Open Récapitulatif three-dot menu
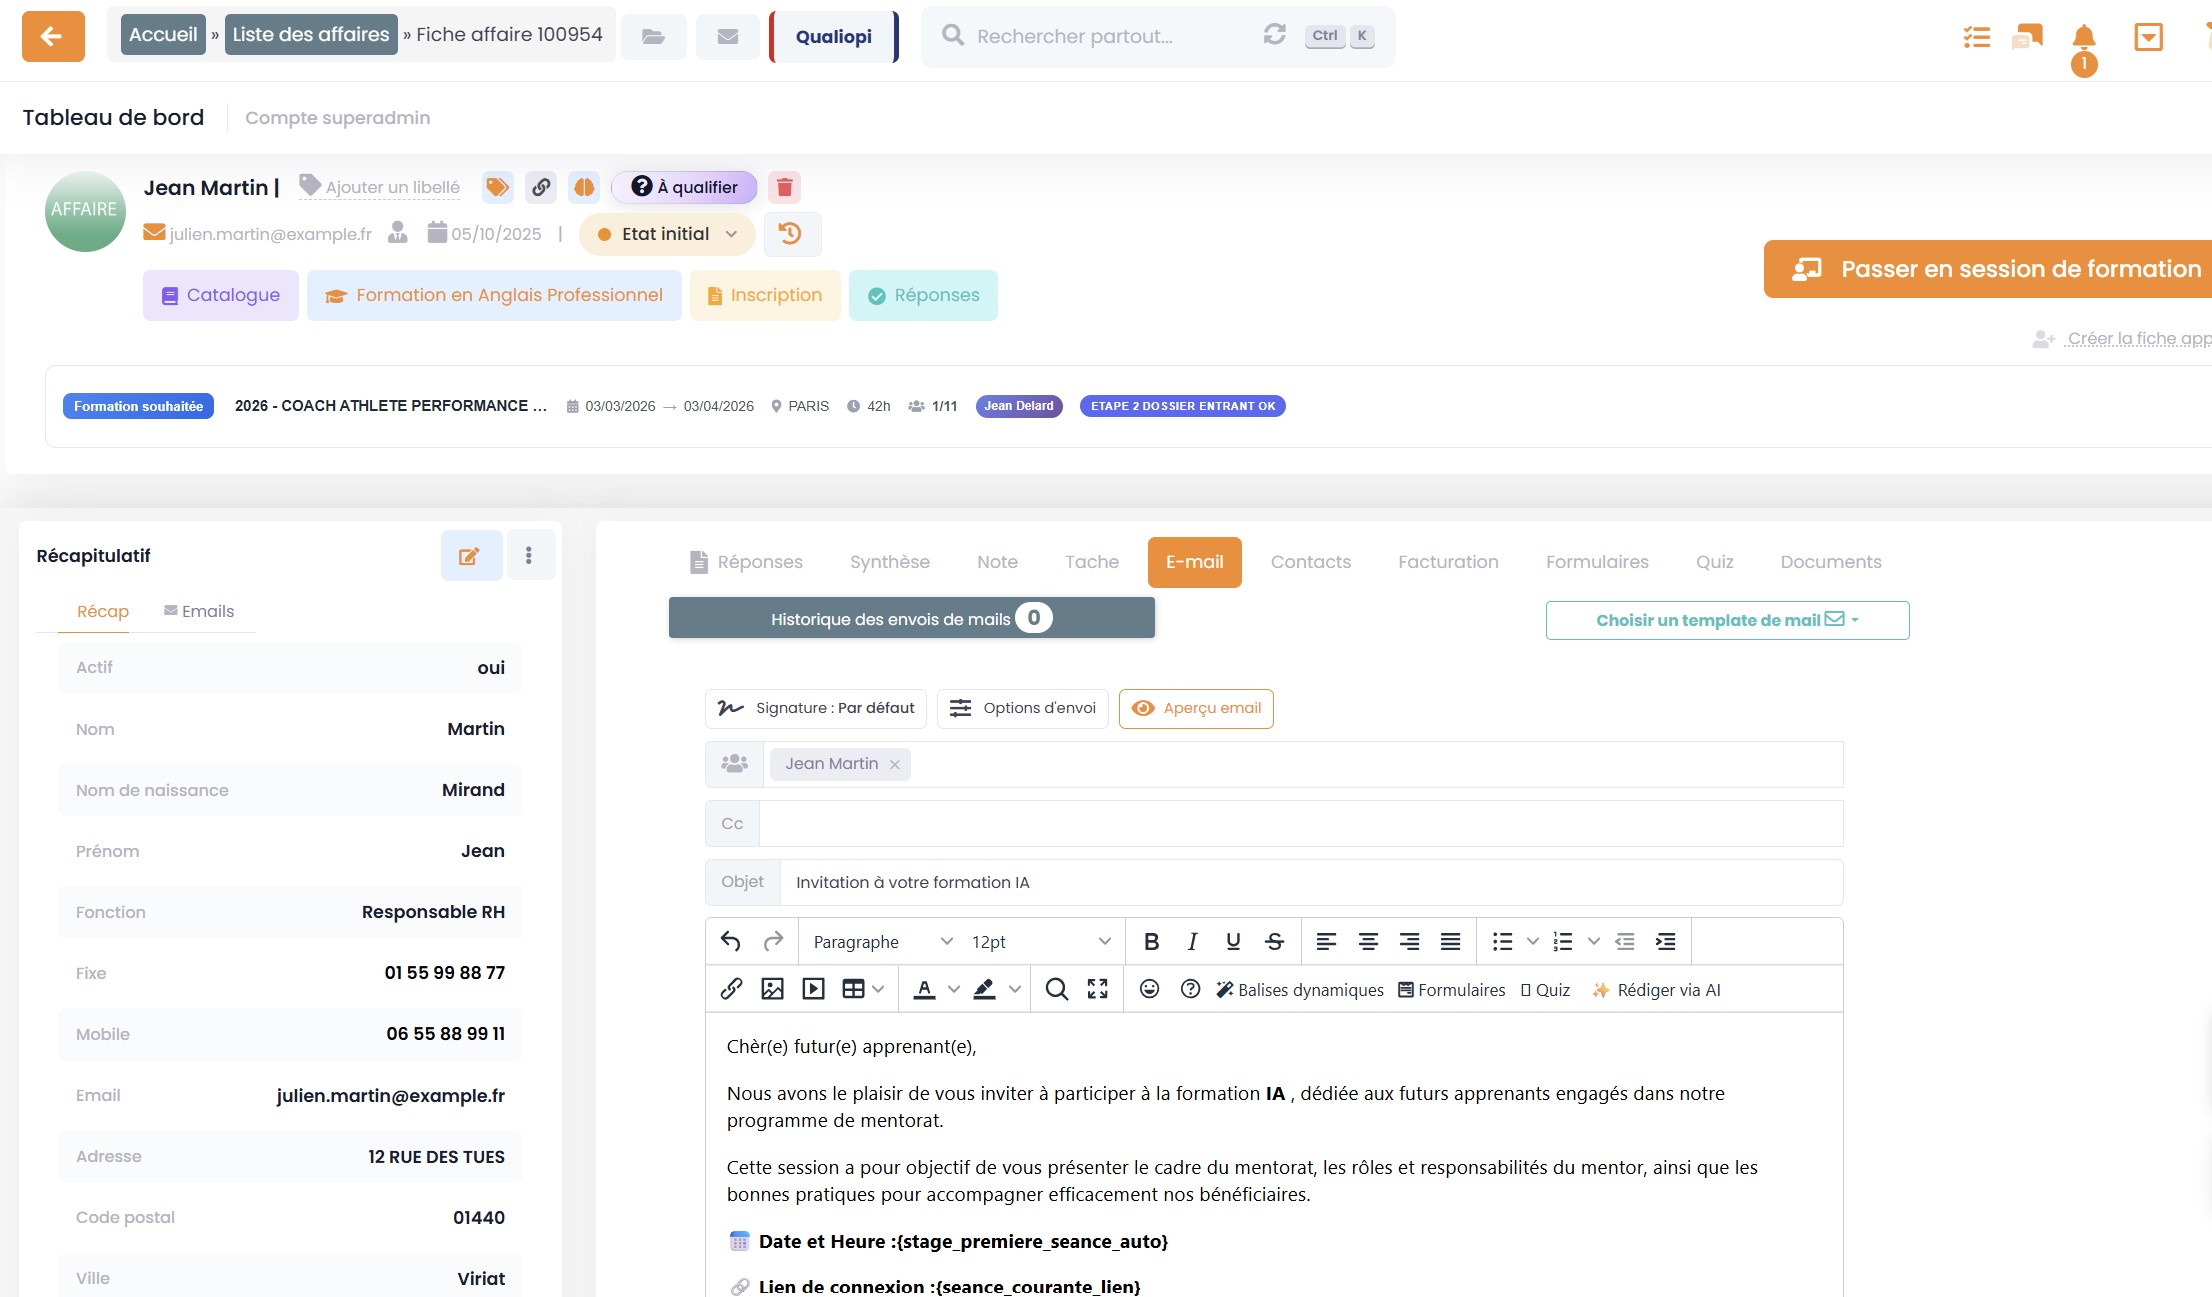2212x1297 pixels. [529, 555]
